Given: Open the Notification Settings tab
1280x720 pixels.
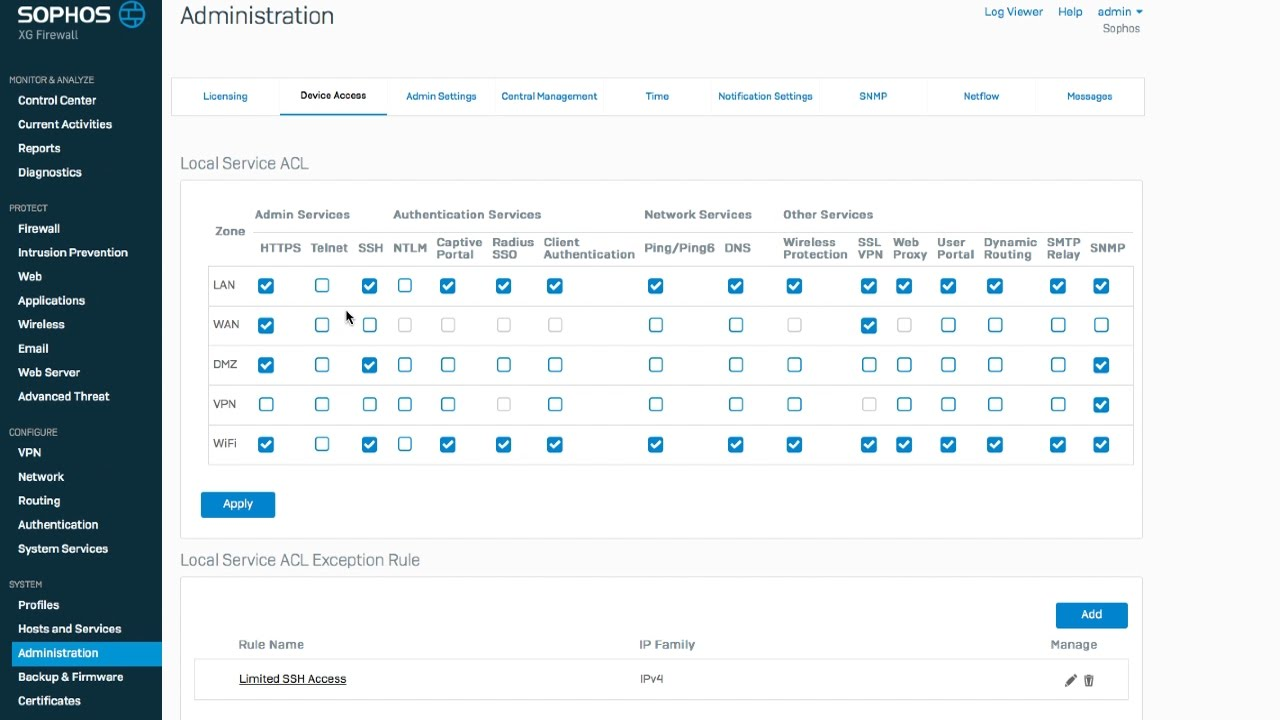Looking at the screenshot, I should [x=765, y=96].
